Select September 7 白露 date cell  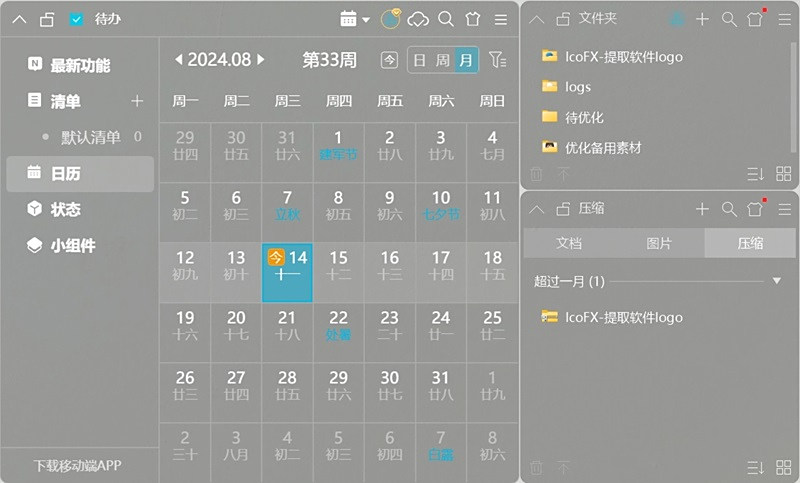[441, 452]
